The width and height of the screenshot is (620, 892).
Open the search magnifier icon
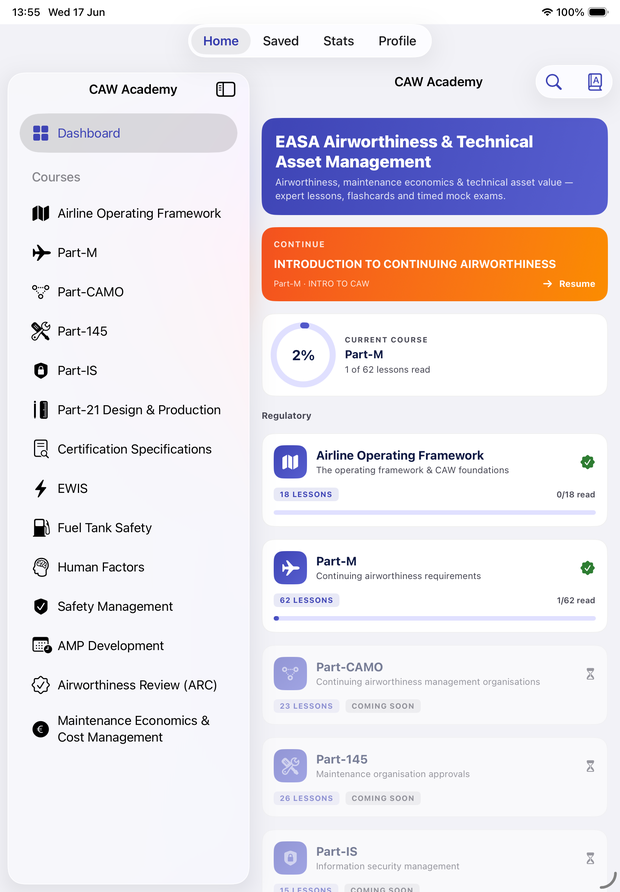pyautogui.click(x=553, y=82)
